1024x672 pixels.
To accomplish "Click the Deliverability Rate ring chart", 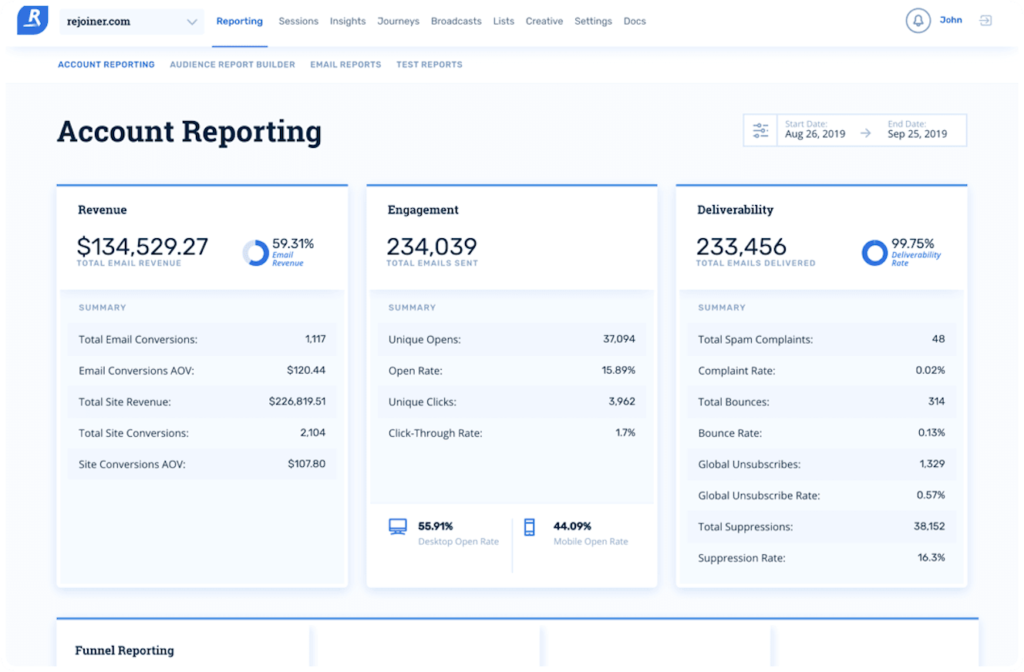I will [x=874, y=252].
